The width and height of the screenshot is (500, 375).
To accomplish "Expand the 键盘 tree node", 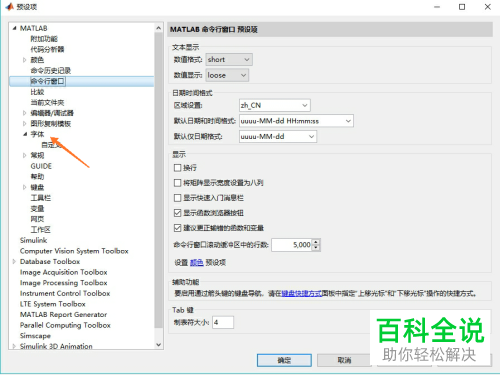I will click(x=24, y=187).
